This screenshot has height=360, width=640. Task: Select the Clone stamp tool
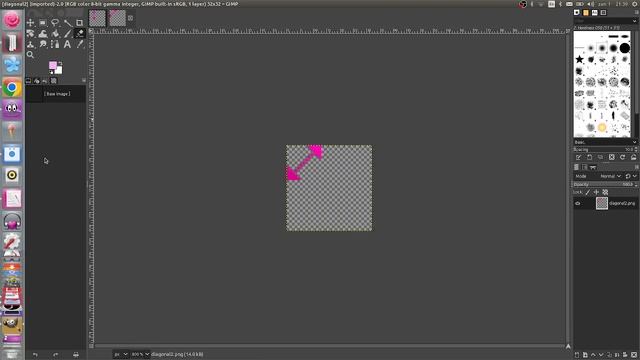click(31, 44)
